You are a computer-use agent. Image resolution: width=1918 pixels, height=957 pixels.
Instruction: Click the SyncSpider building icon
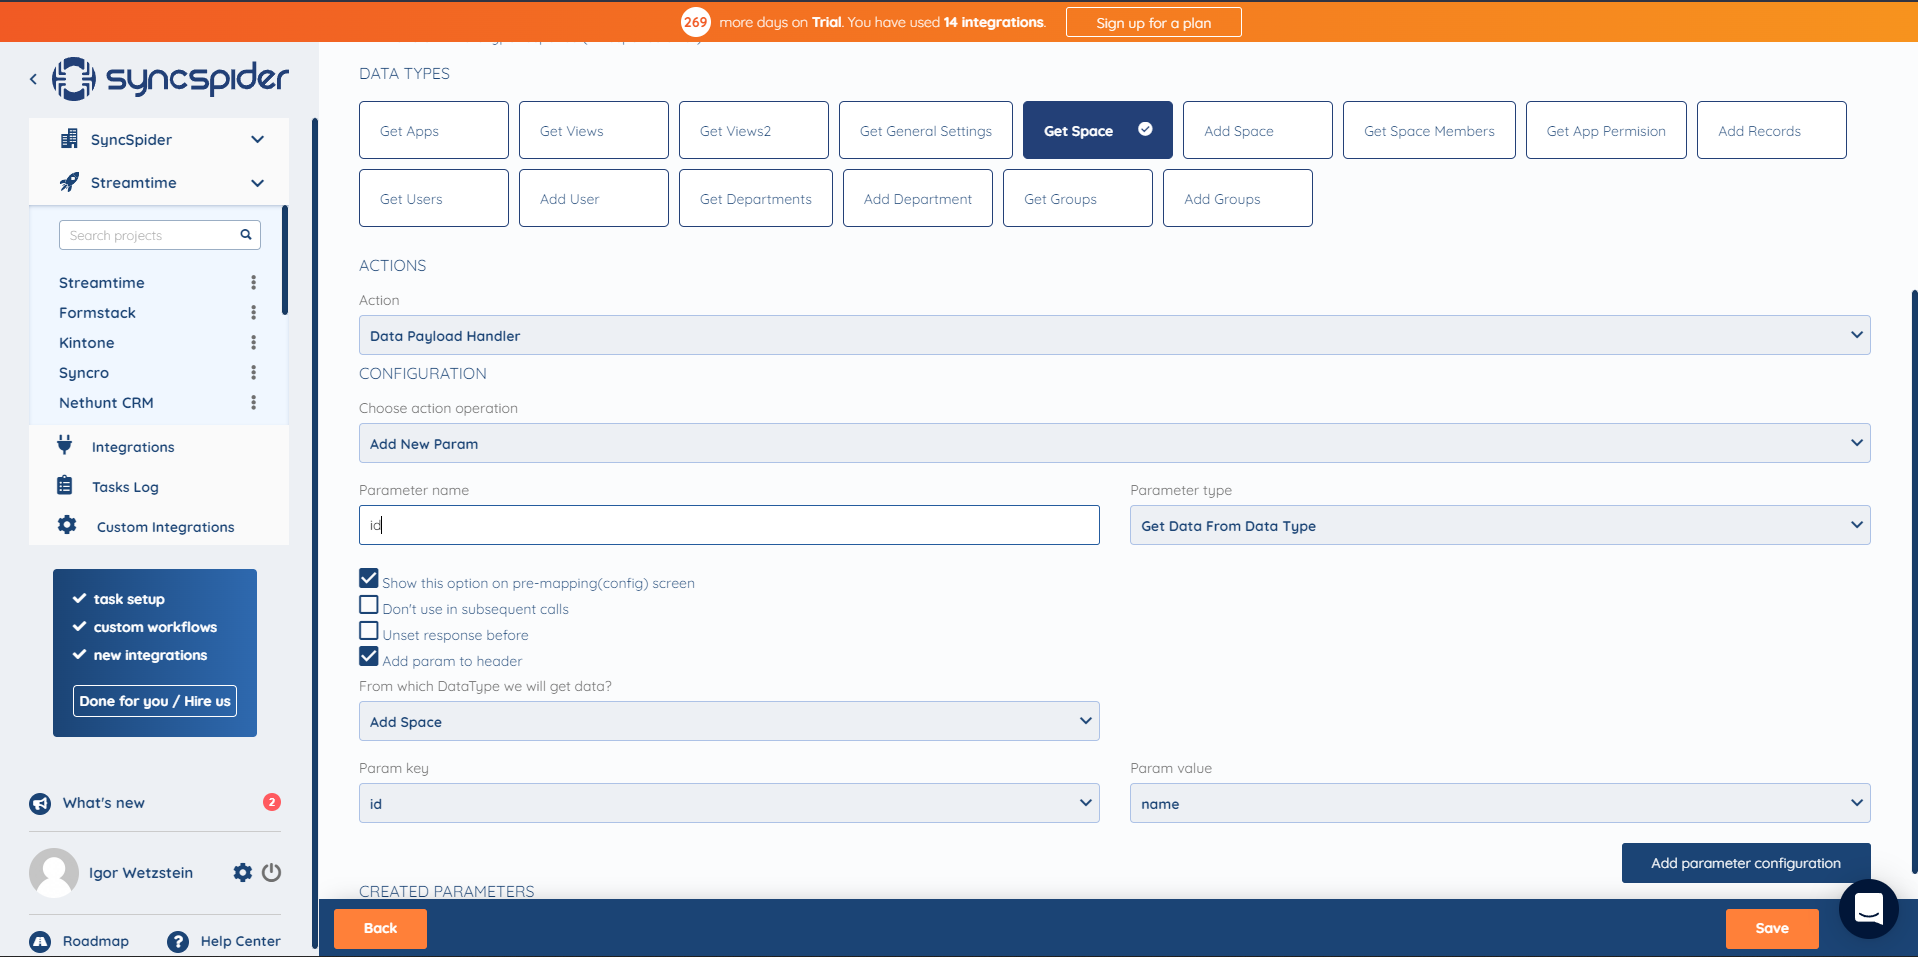coord(69,139)
